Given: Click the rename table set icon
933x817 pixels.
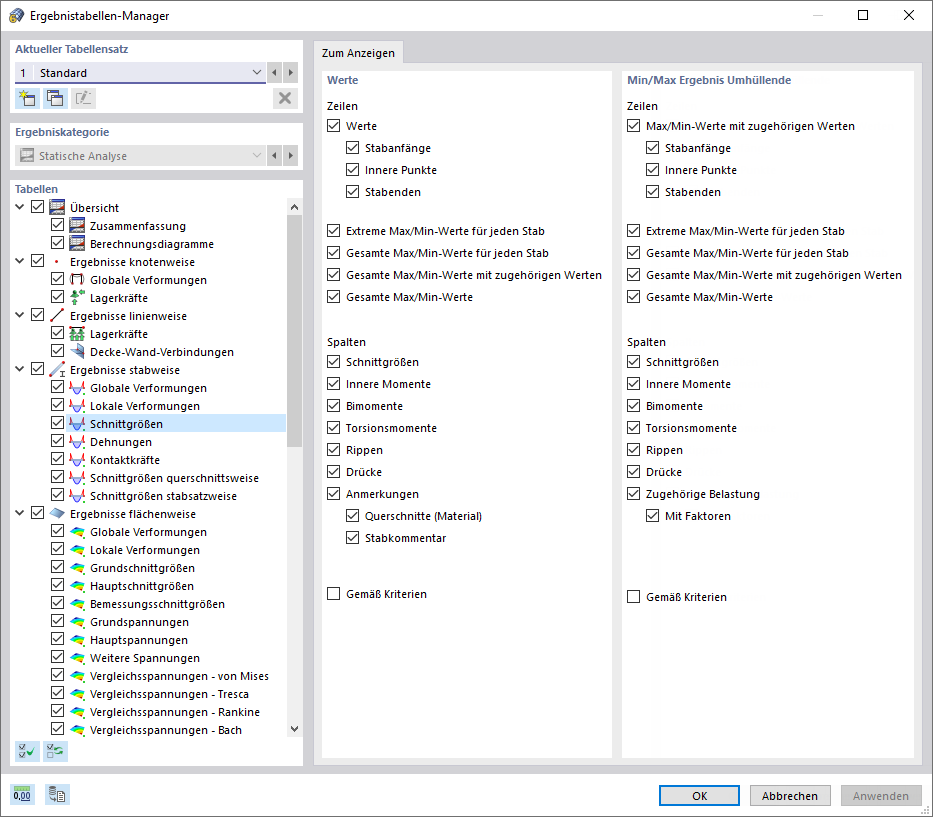Looking at the screenshot, I should pos(83,98).
